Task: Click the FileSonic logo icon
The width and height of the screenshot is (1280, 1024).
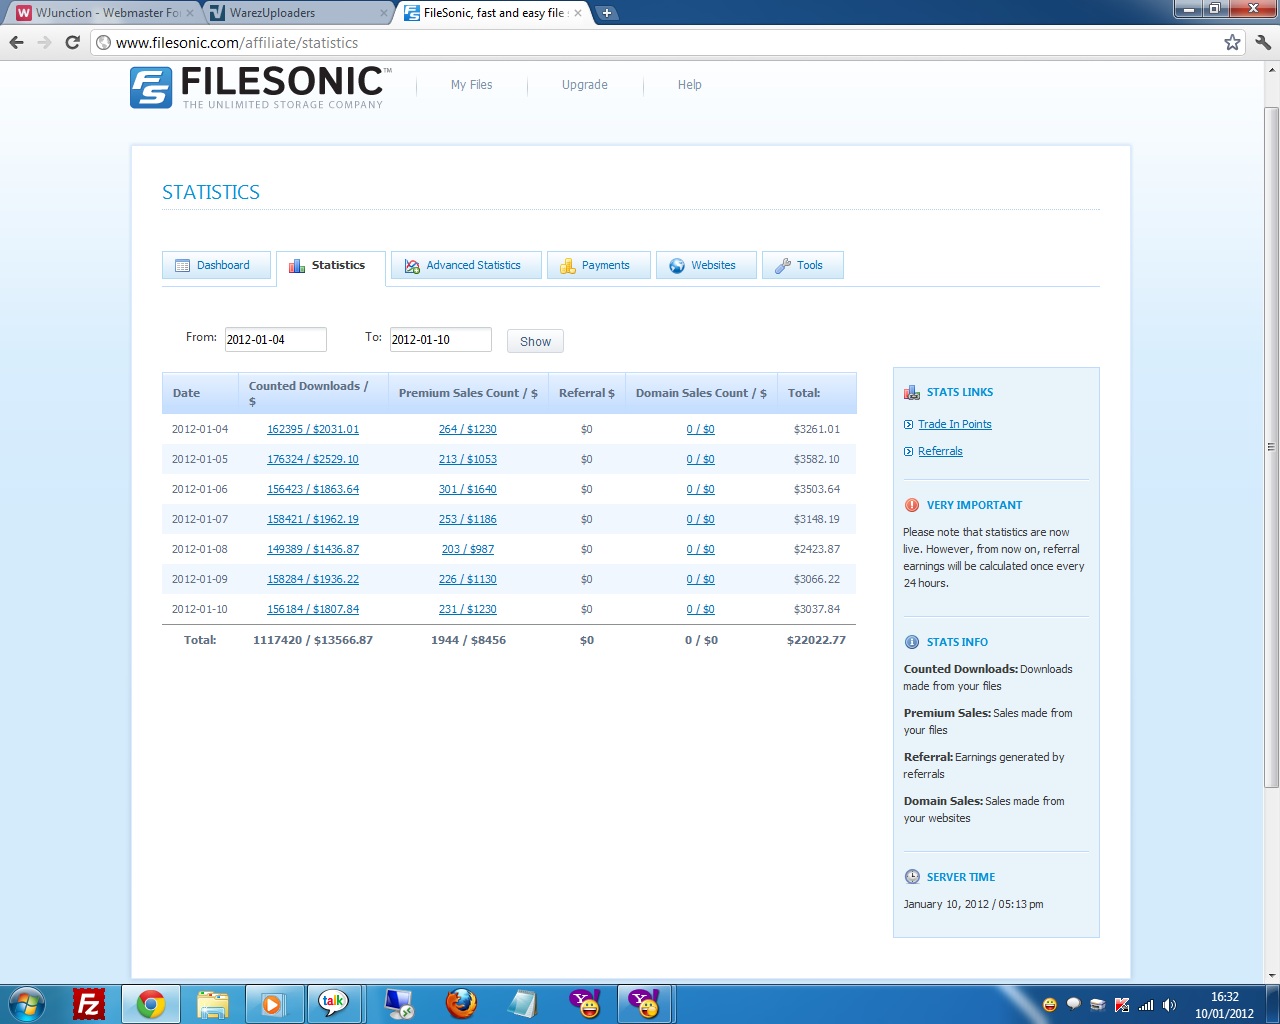Action: [151, 88]
